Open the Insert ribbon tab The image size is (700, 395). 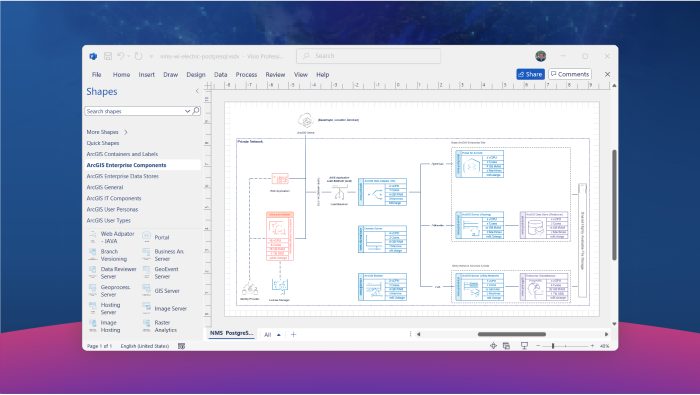[146, 75]
